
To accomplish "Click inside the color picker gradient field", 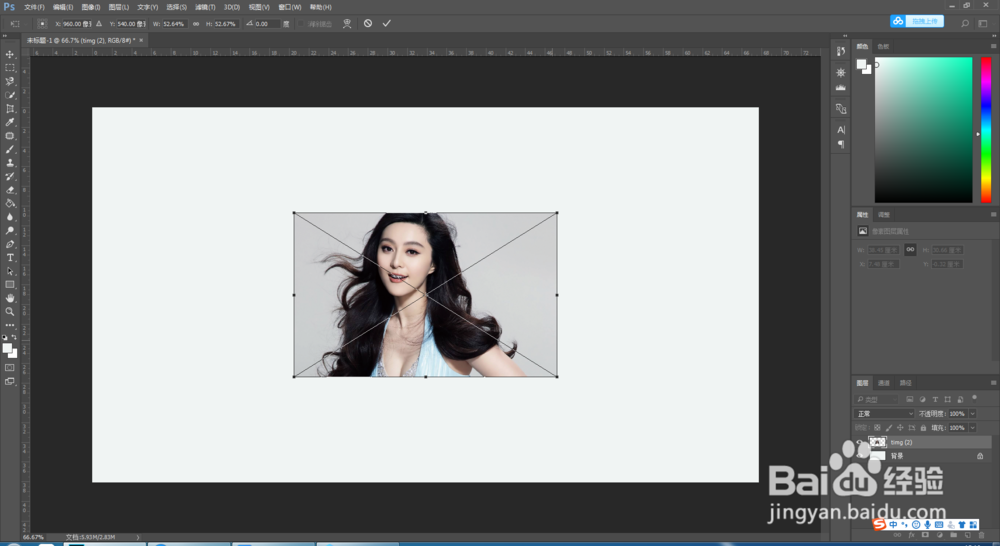I will pyautogui.click(x=923, y=130).
